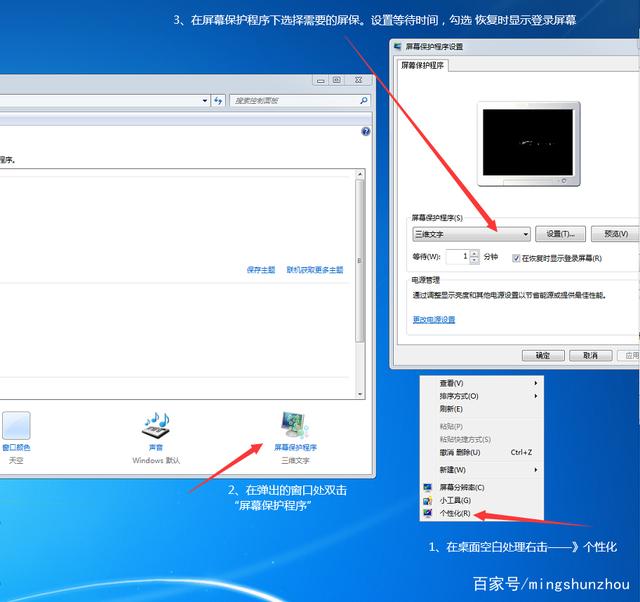Select 新建(W) in the context menu
The height and width of the screenshot is (602, 640).
(482, 470)
